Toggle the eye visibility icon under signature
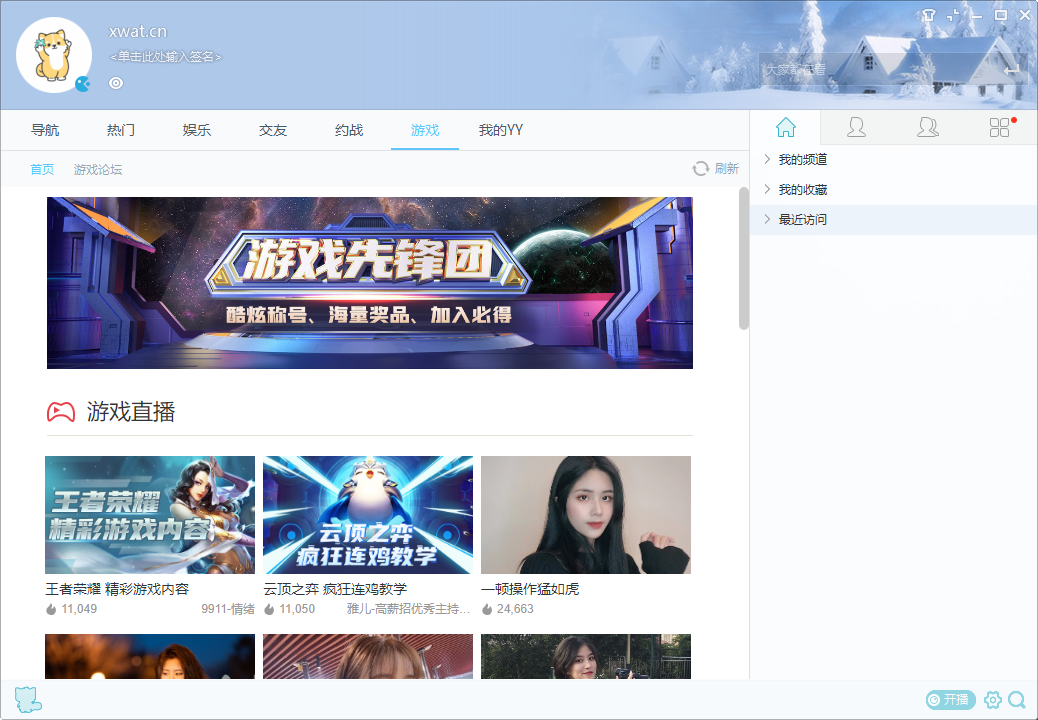This screenshot has width=1038, height=720. pos(116,83)
